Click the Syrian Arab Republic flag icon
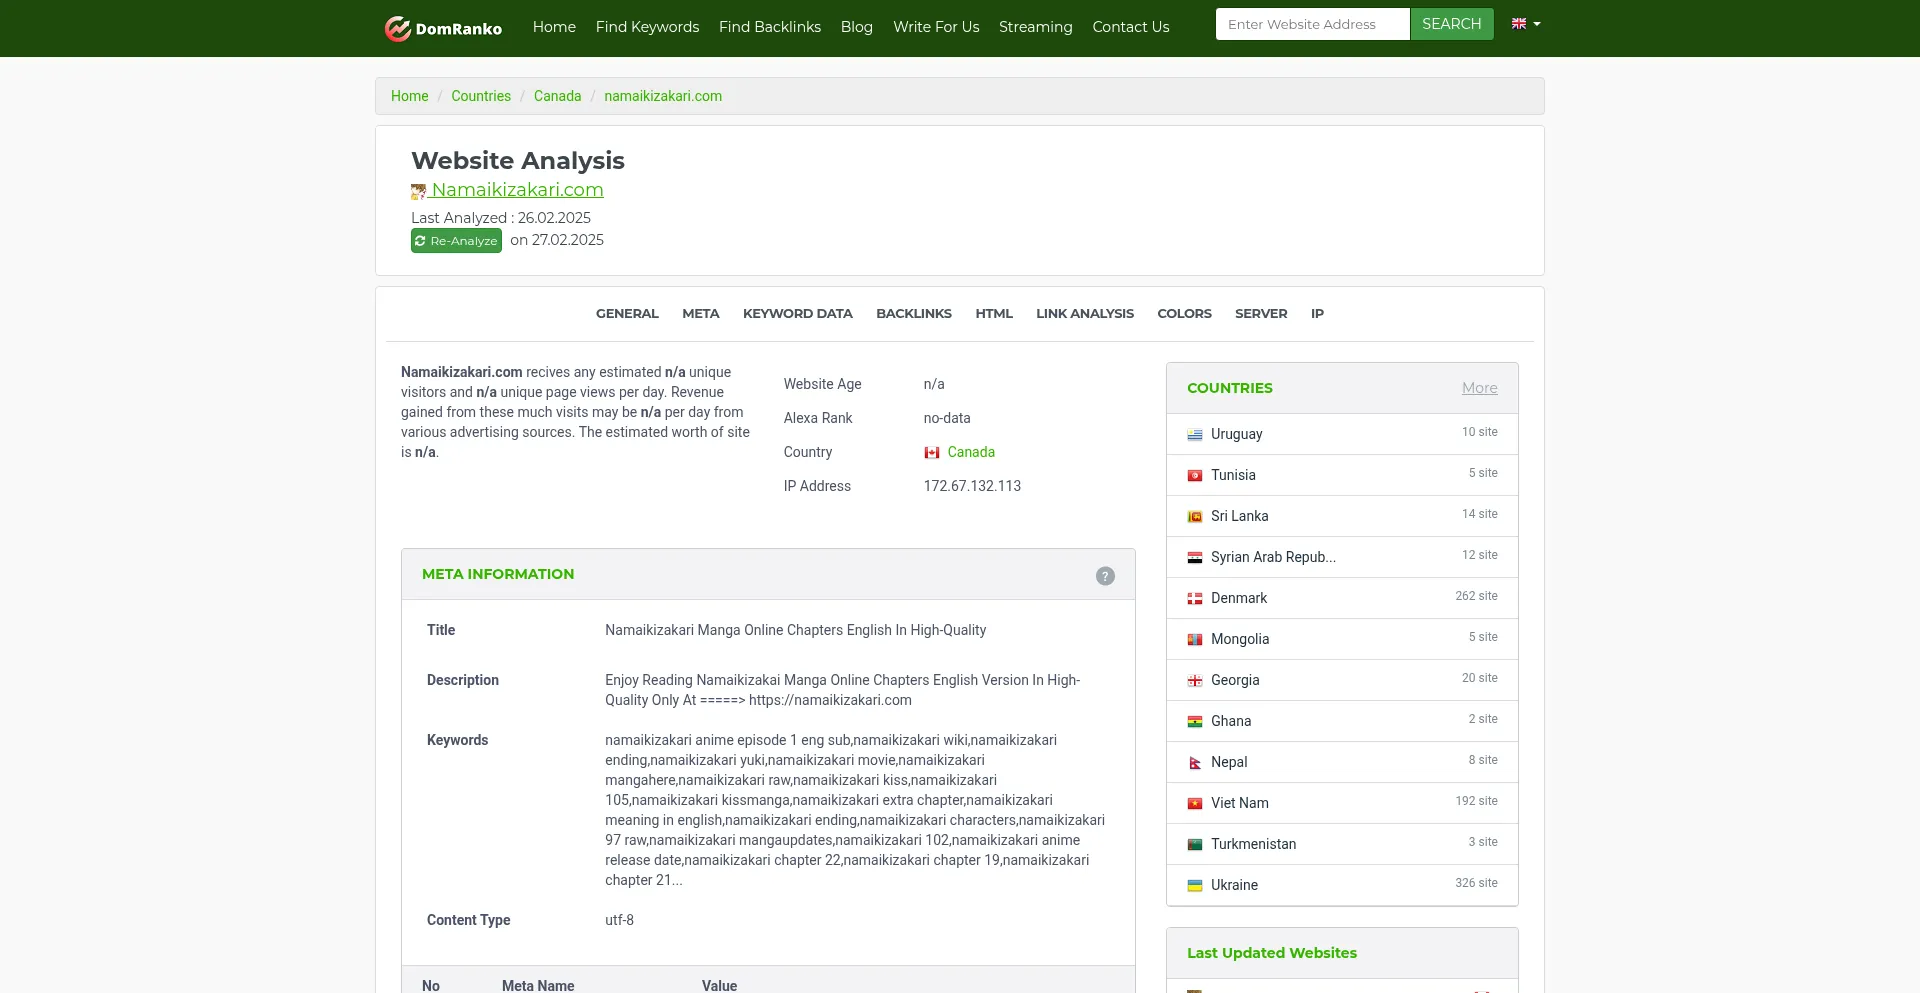 coord(1195,558)
